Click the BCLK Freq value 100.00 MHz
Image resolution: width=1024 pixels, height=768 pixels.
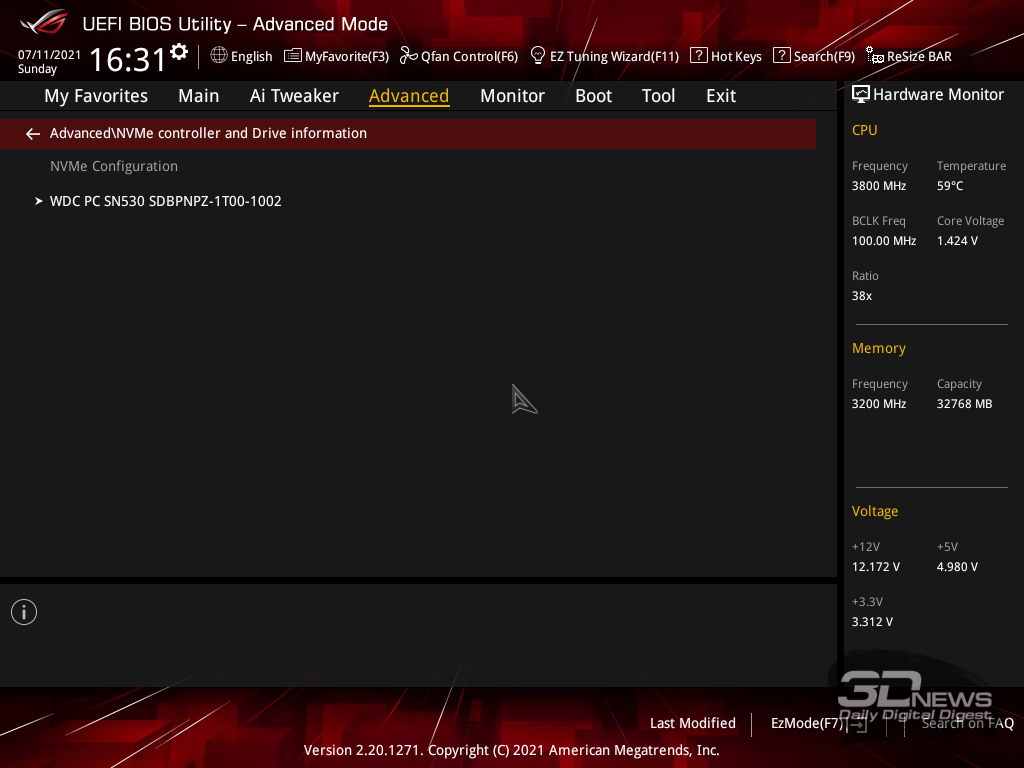pyautogui.click(x=884, y=240)
